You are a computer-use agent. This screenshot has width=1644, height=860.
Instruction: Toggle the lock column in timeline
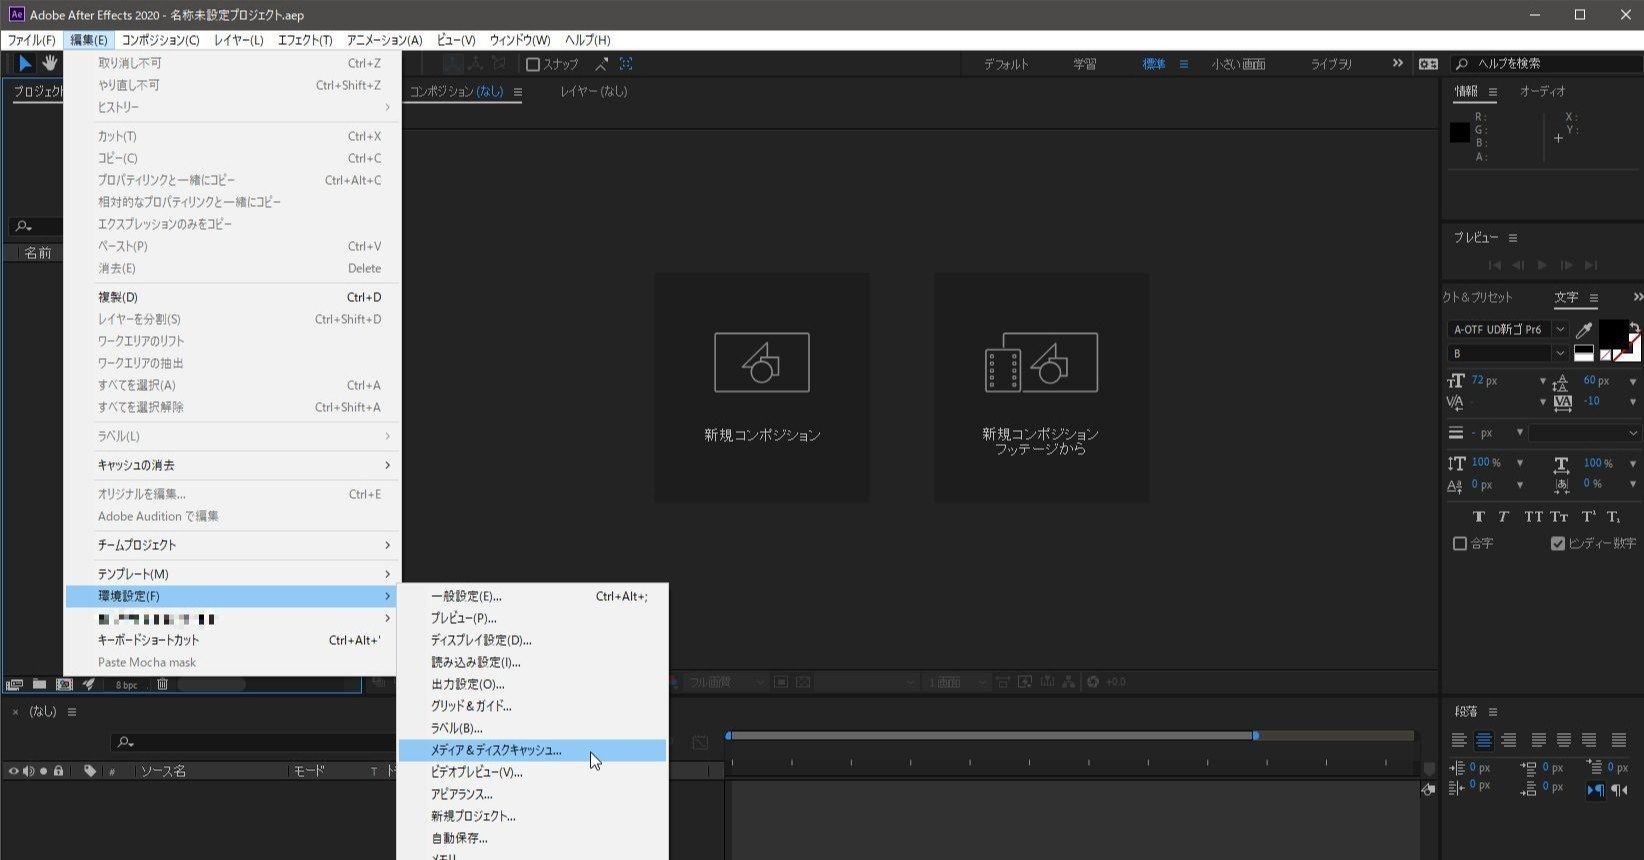(59, 771)
